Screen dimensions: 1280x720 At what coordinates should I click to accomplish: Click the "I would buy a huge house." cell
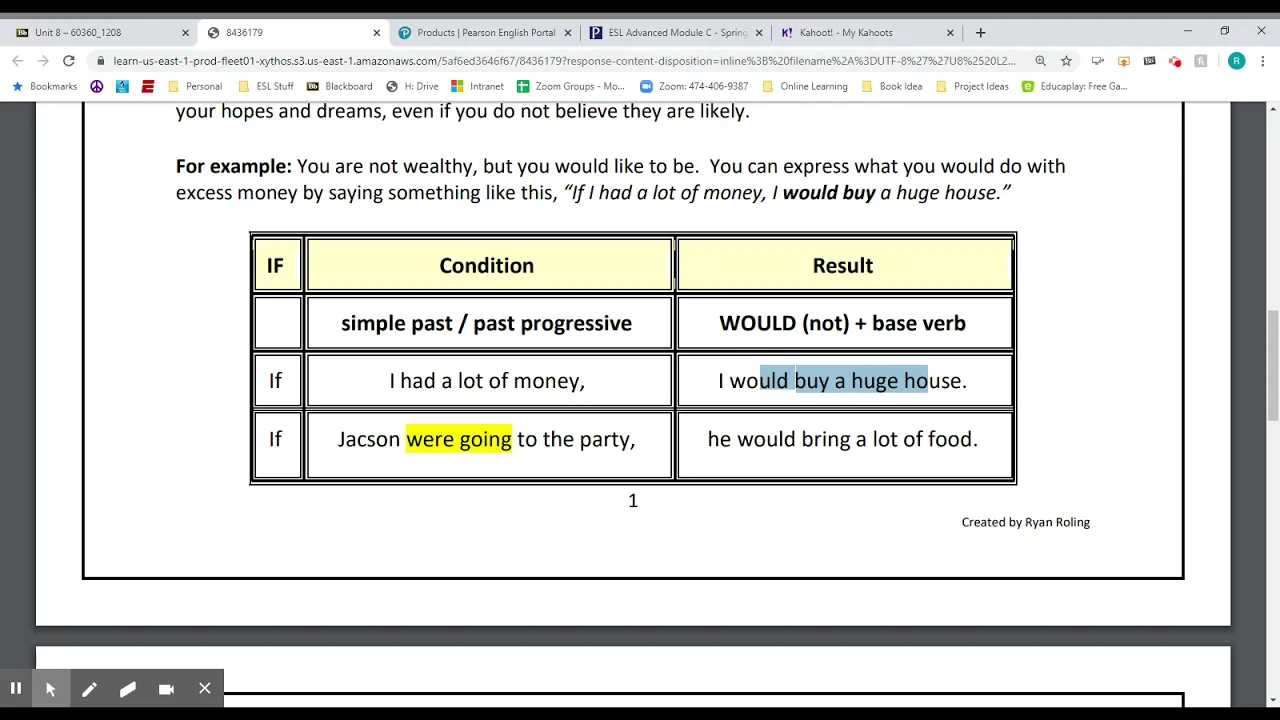point(845,381)
